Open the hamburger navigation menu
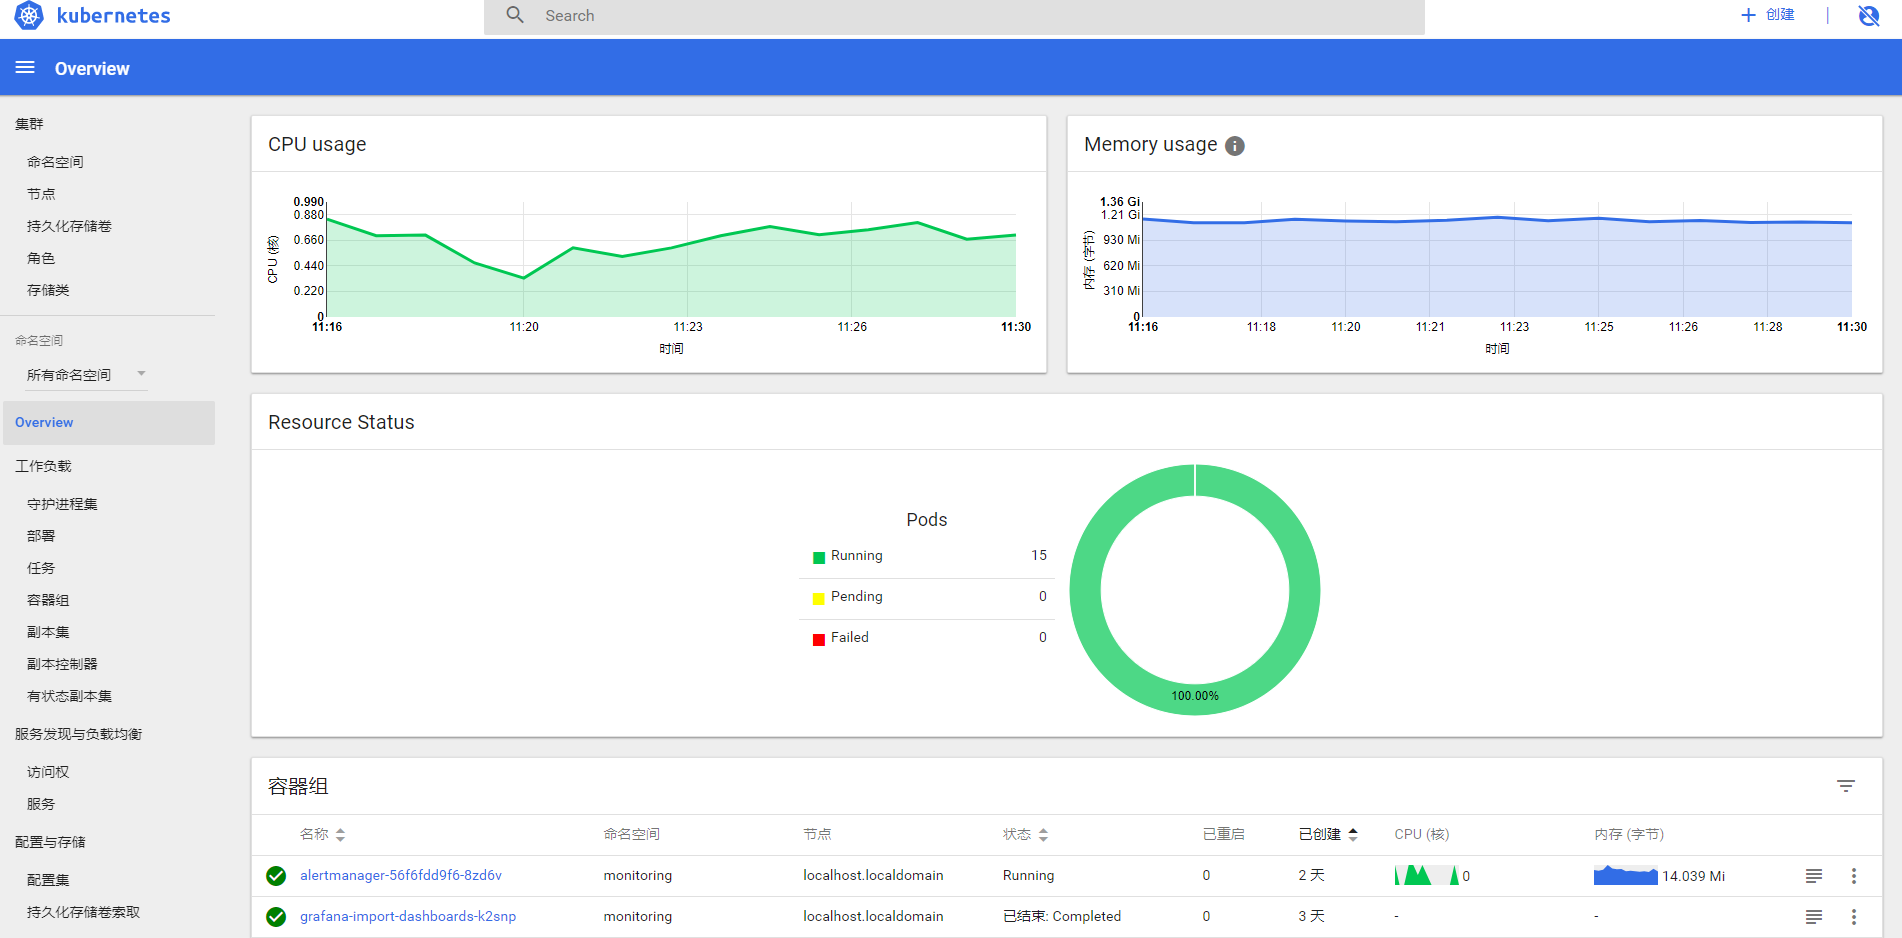This screenshot has height=938, width=1902. (x=25, y=68)
